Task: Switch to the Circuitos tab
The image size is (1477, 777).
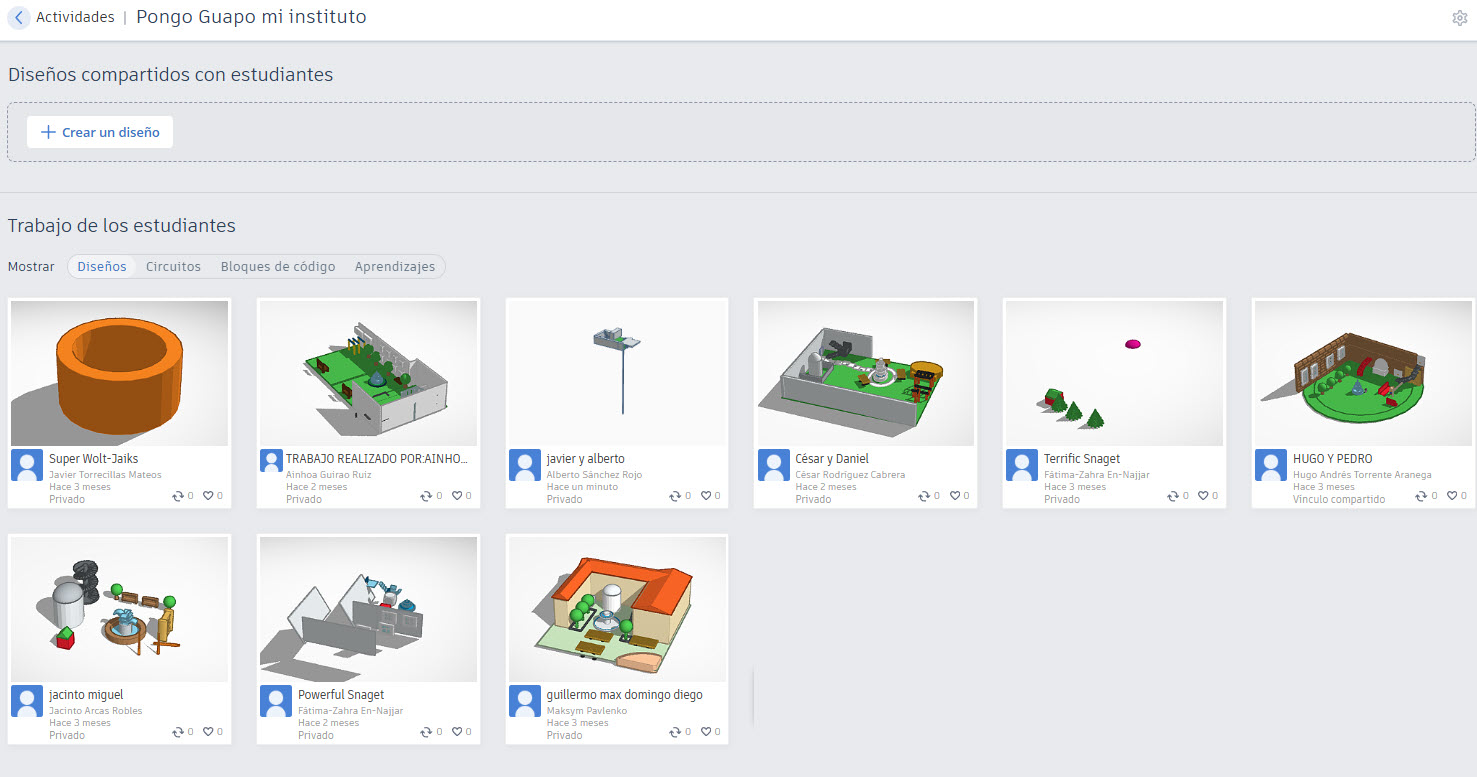Action: click(173, 267)
